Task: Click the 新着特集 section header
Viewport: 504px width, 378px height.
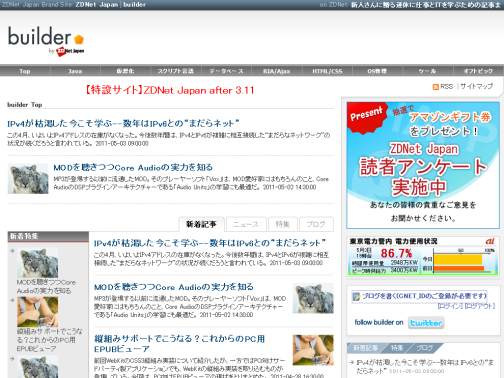Action: 48,236
